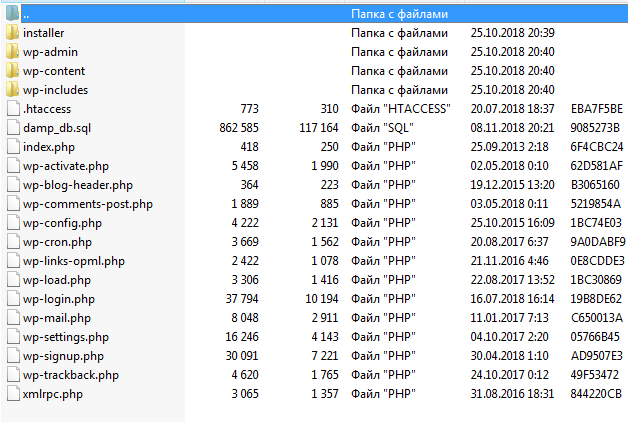Image resolution: width=628 pixels, height=422 pixels.
Task: Click the 117 164 packed size value
Action: [319, 128]
